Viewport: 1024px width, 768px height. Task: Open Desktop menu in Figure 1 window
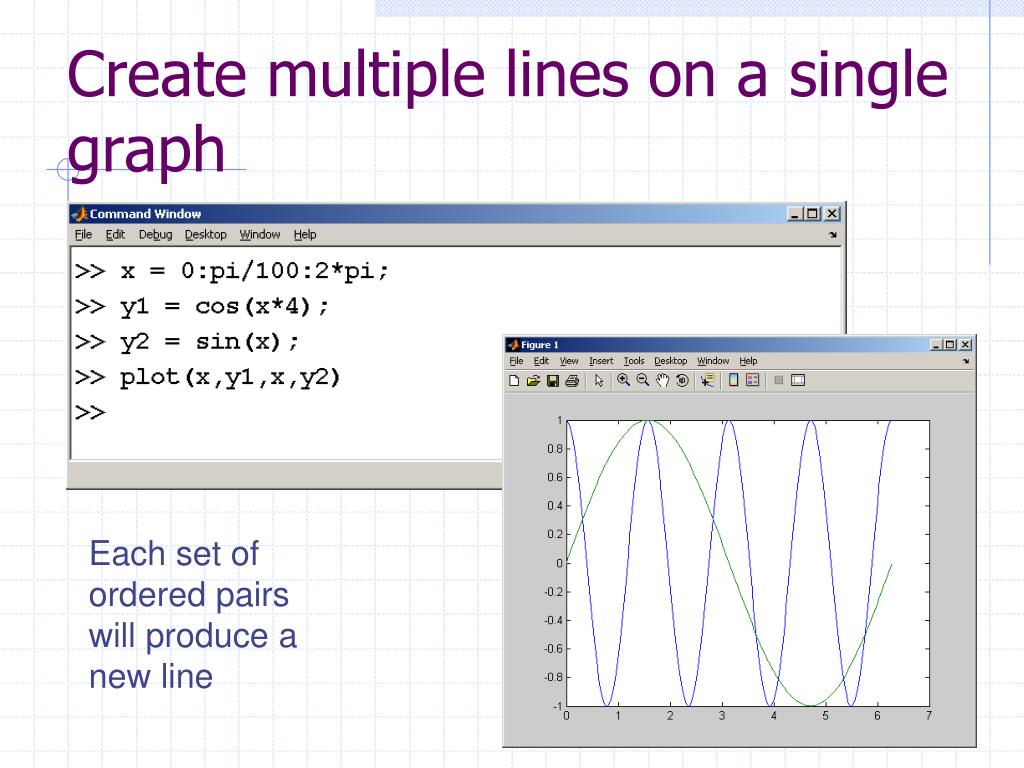pos(671,361)
